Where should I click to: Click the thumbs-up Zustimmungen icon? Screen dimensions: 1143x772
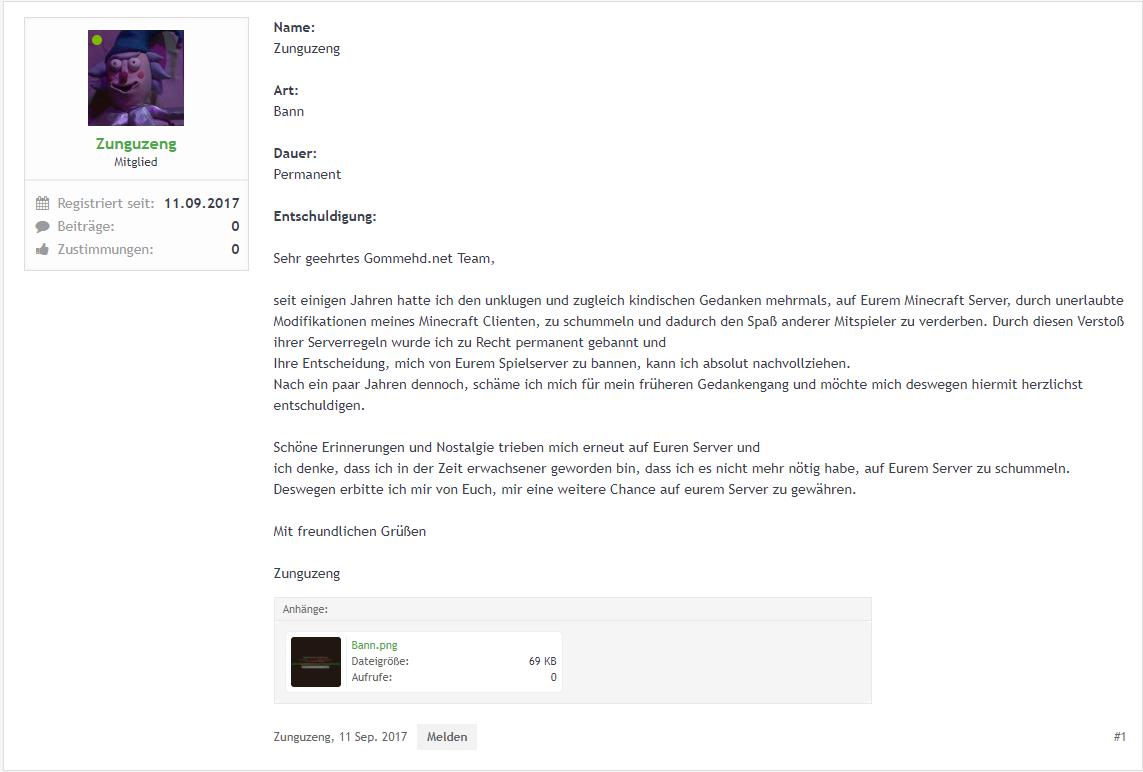(x=42, y=249)
